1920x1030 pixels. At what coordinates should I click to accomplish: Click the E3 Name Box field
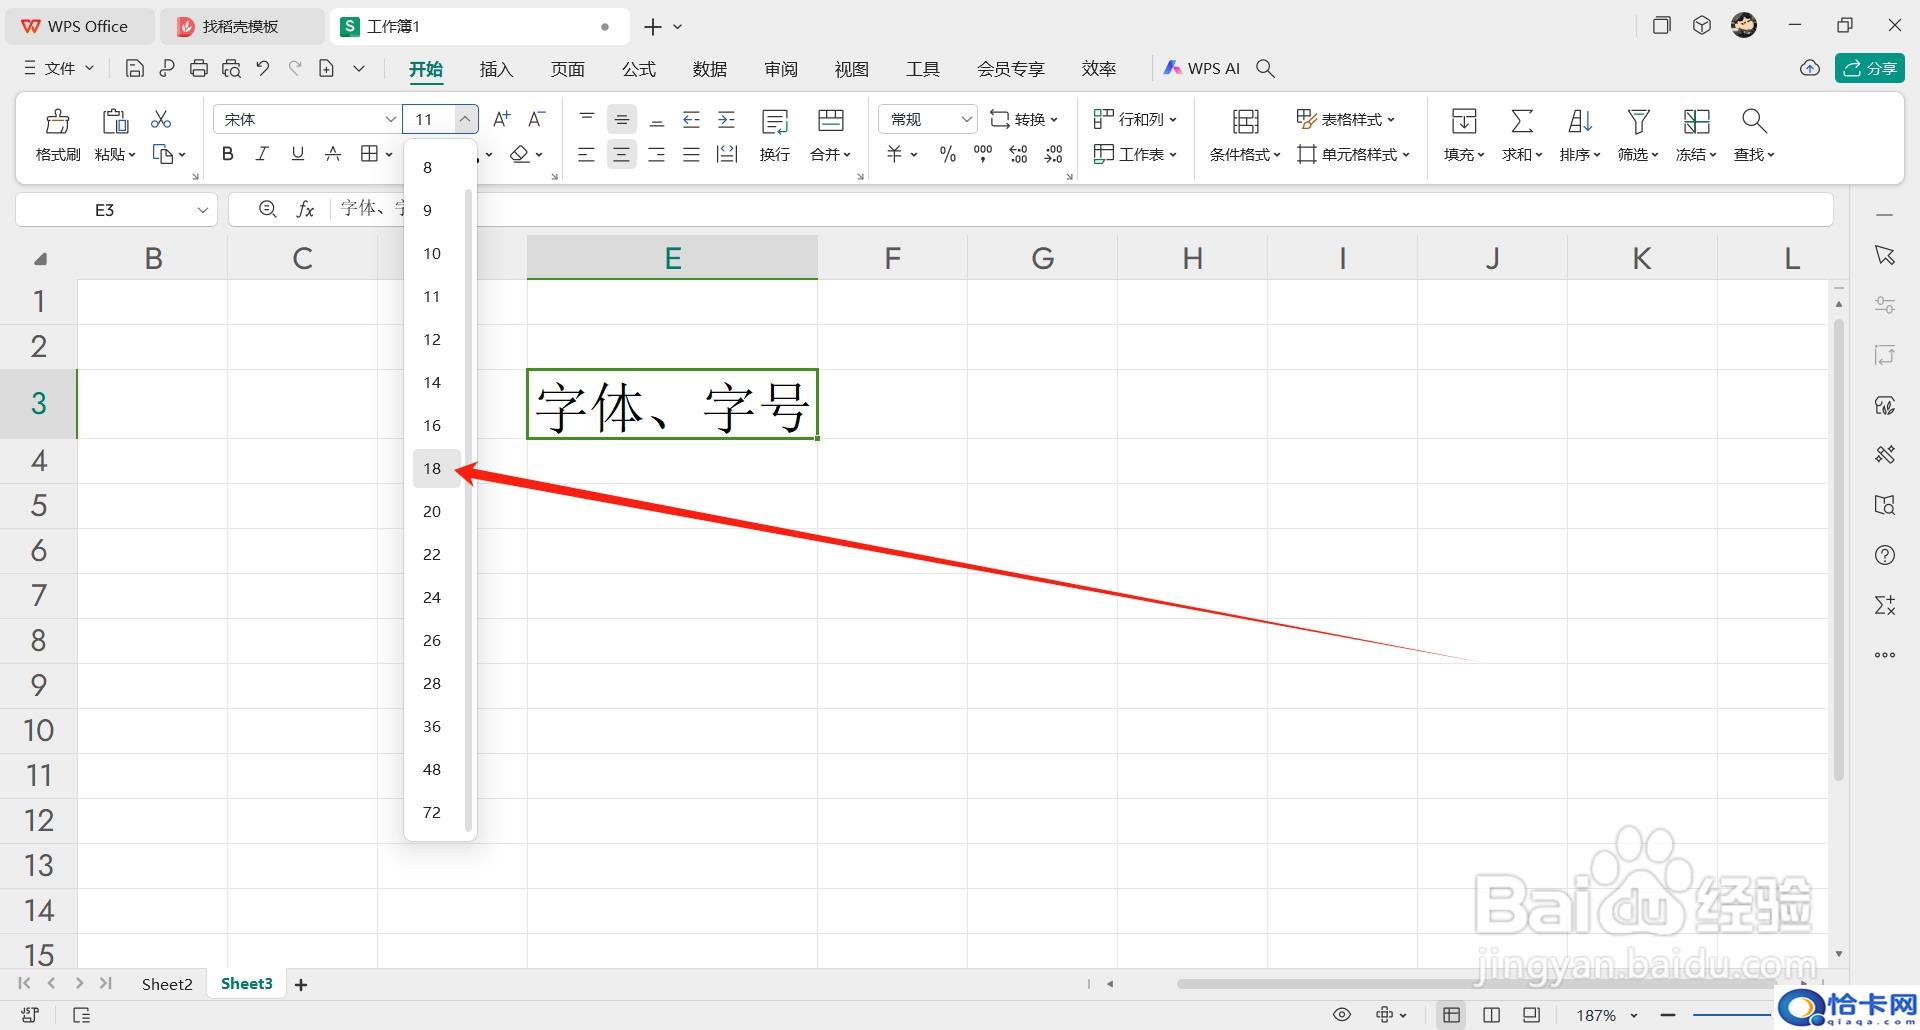(x=105, y=210)
